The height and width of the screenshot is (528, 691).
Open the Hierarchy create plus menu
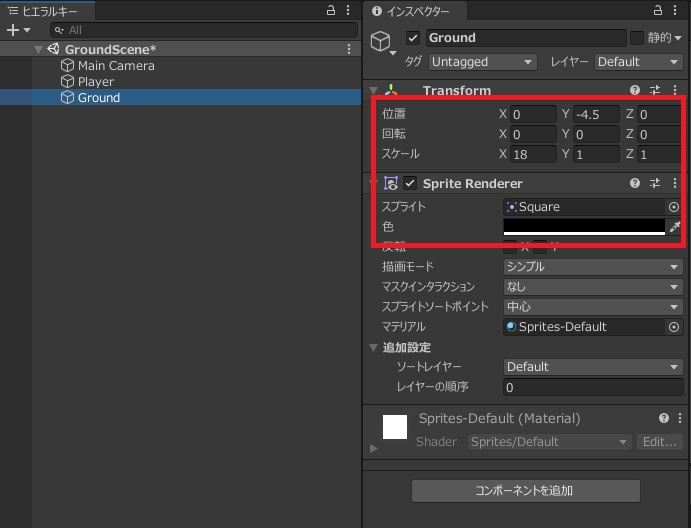pyautogui.click(x=18, y=30)
